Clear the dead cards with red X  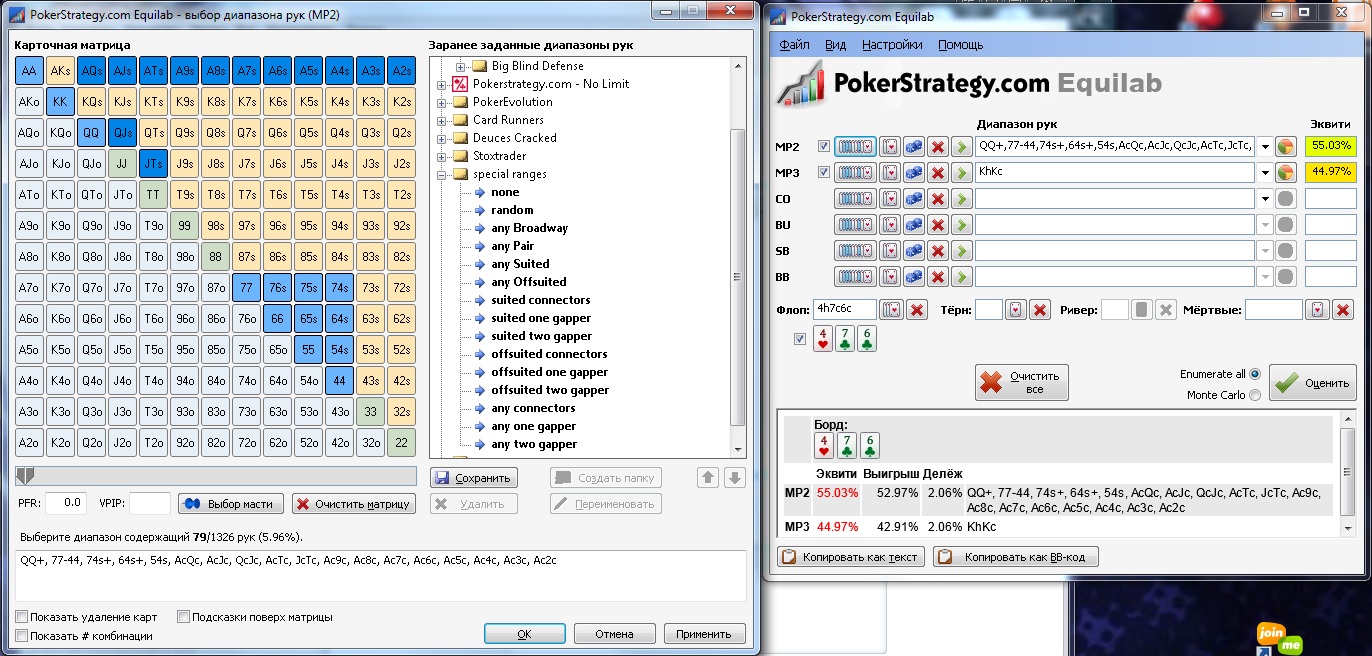[1343, 310]
